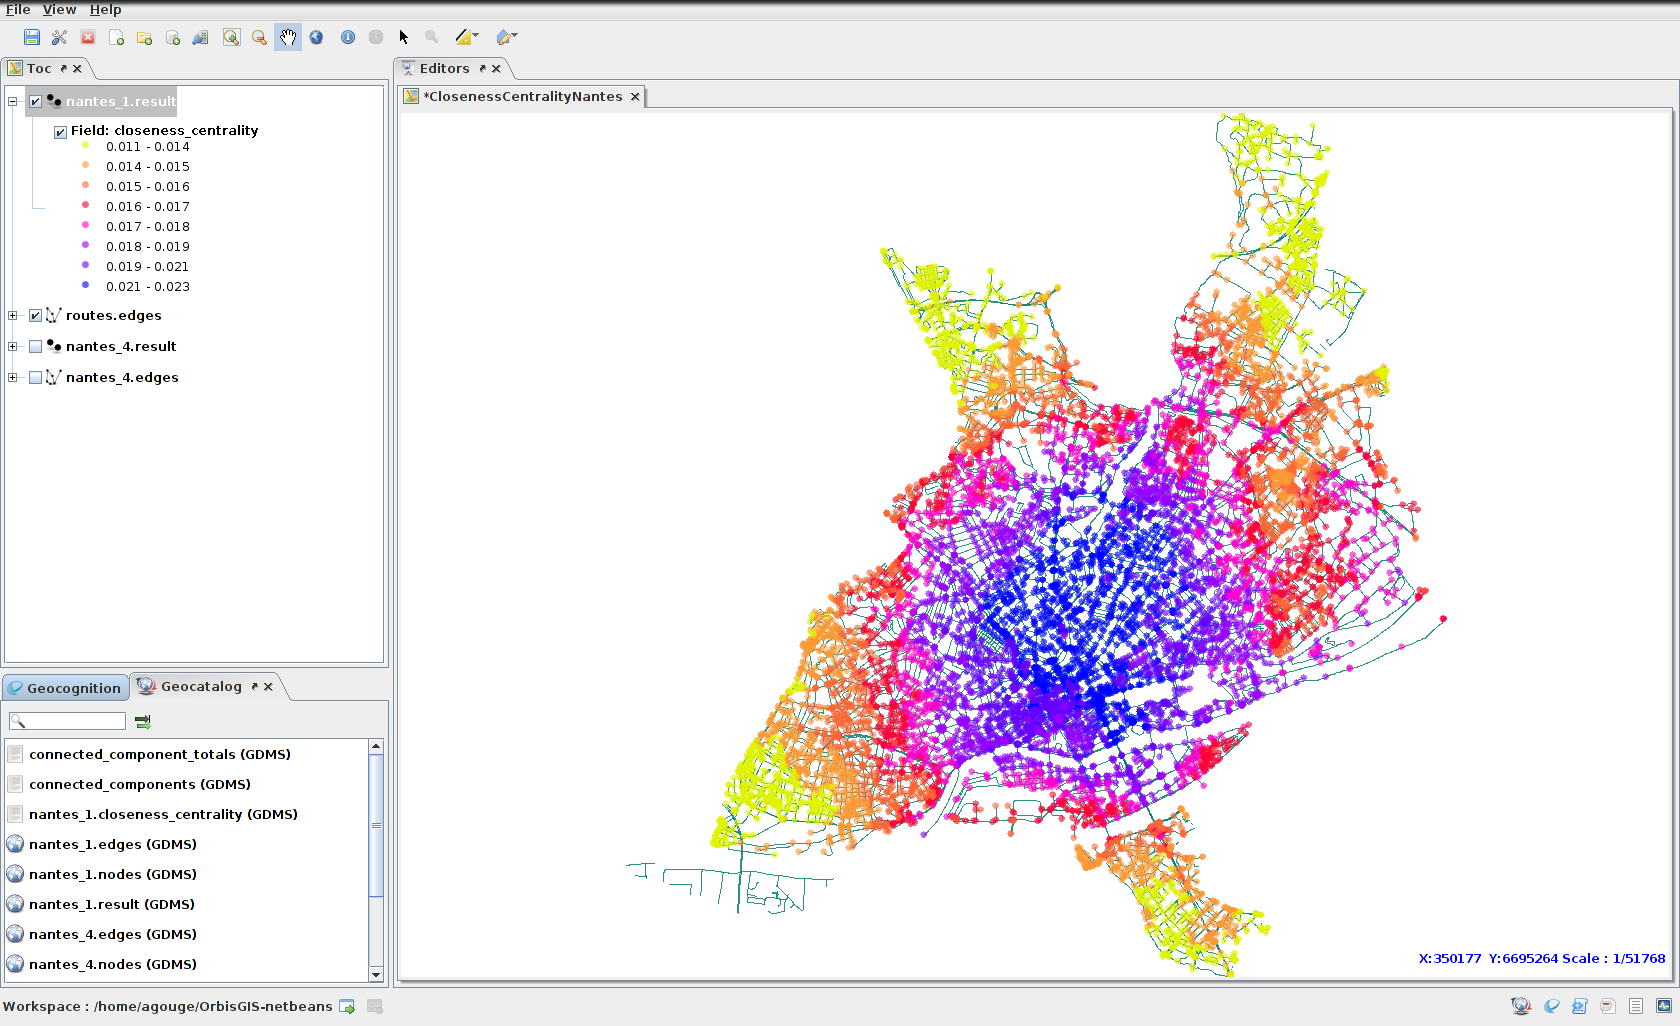Switch to the Geocognition tab
This screenshot has height=1026, width=1680.
coord(66,688)
